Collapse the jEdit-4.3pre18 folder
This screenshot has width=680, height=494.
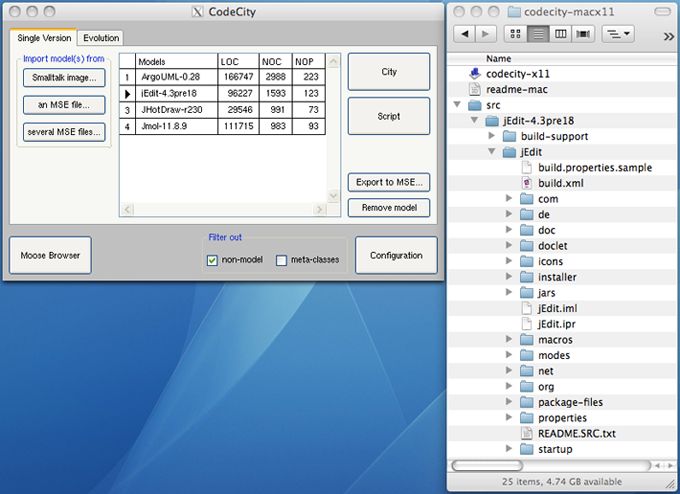point(474,120)
